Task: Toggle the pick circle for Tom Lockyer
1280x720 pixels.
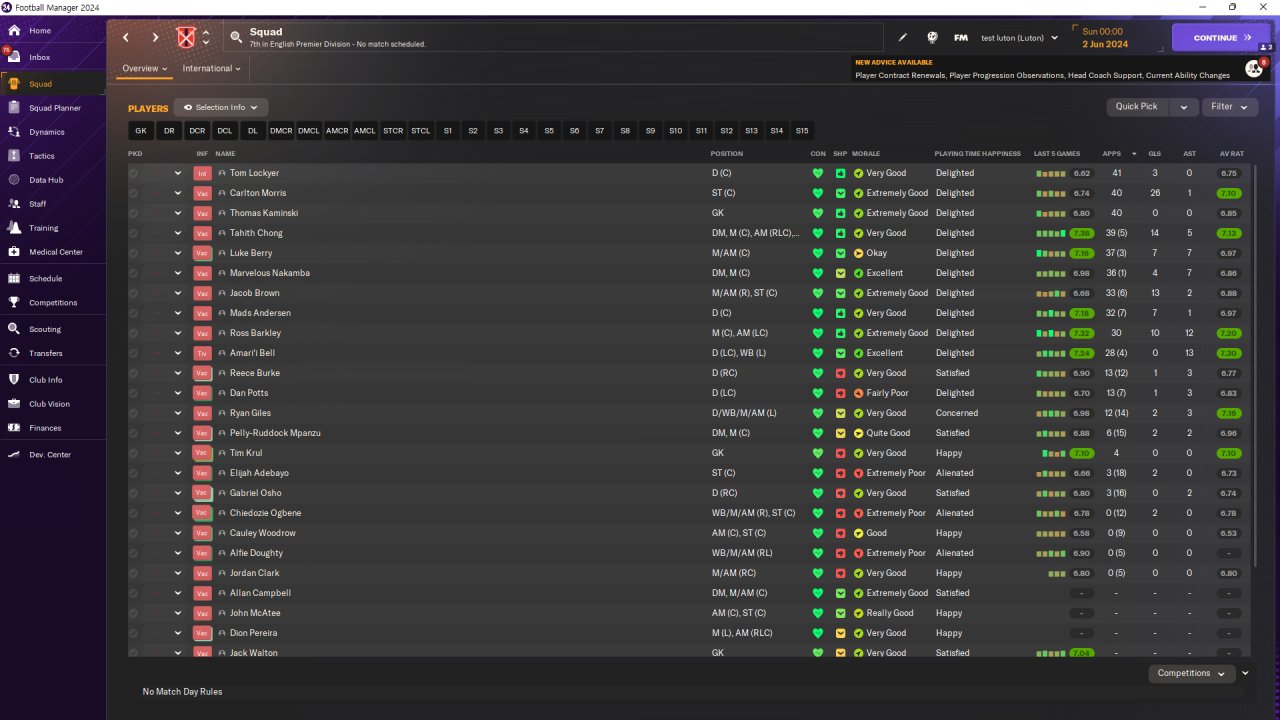Action: (133, 173)
